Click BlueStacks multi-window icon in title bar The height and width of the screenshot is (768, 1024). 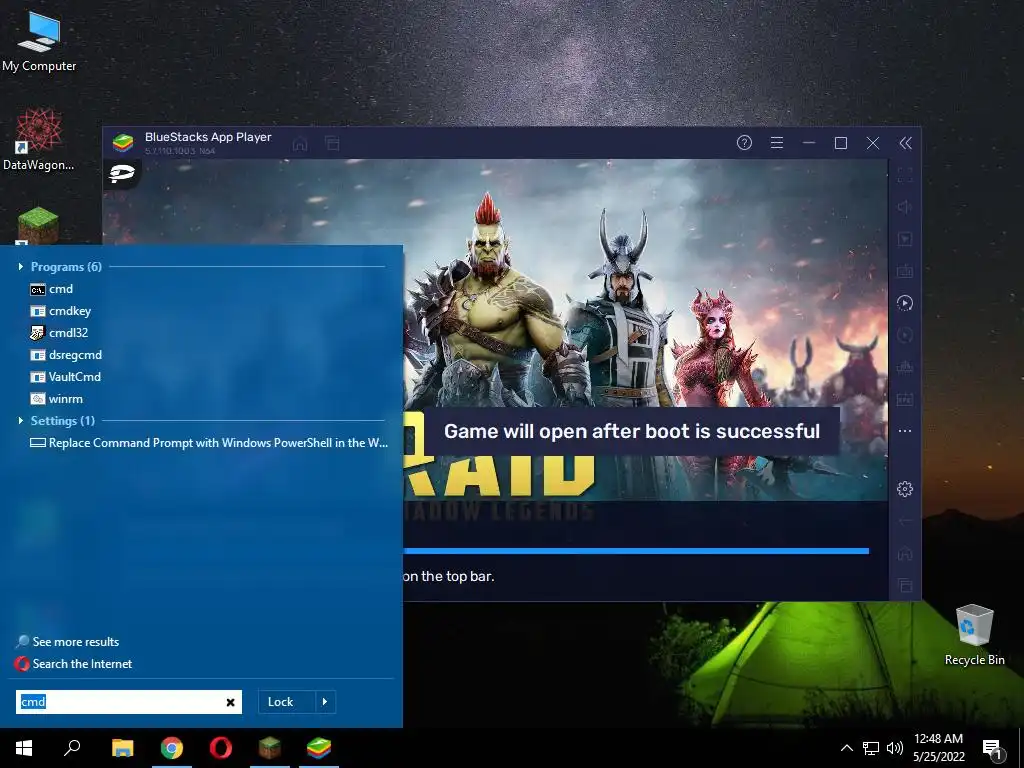point(332,143)
